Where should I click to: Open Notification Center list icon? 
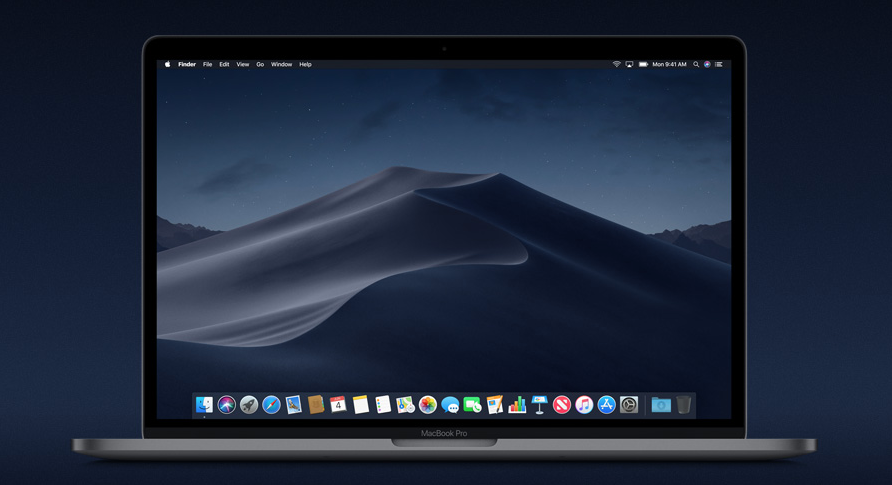(719, 64)
